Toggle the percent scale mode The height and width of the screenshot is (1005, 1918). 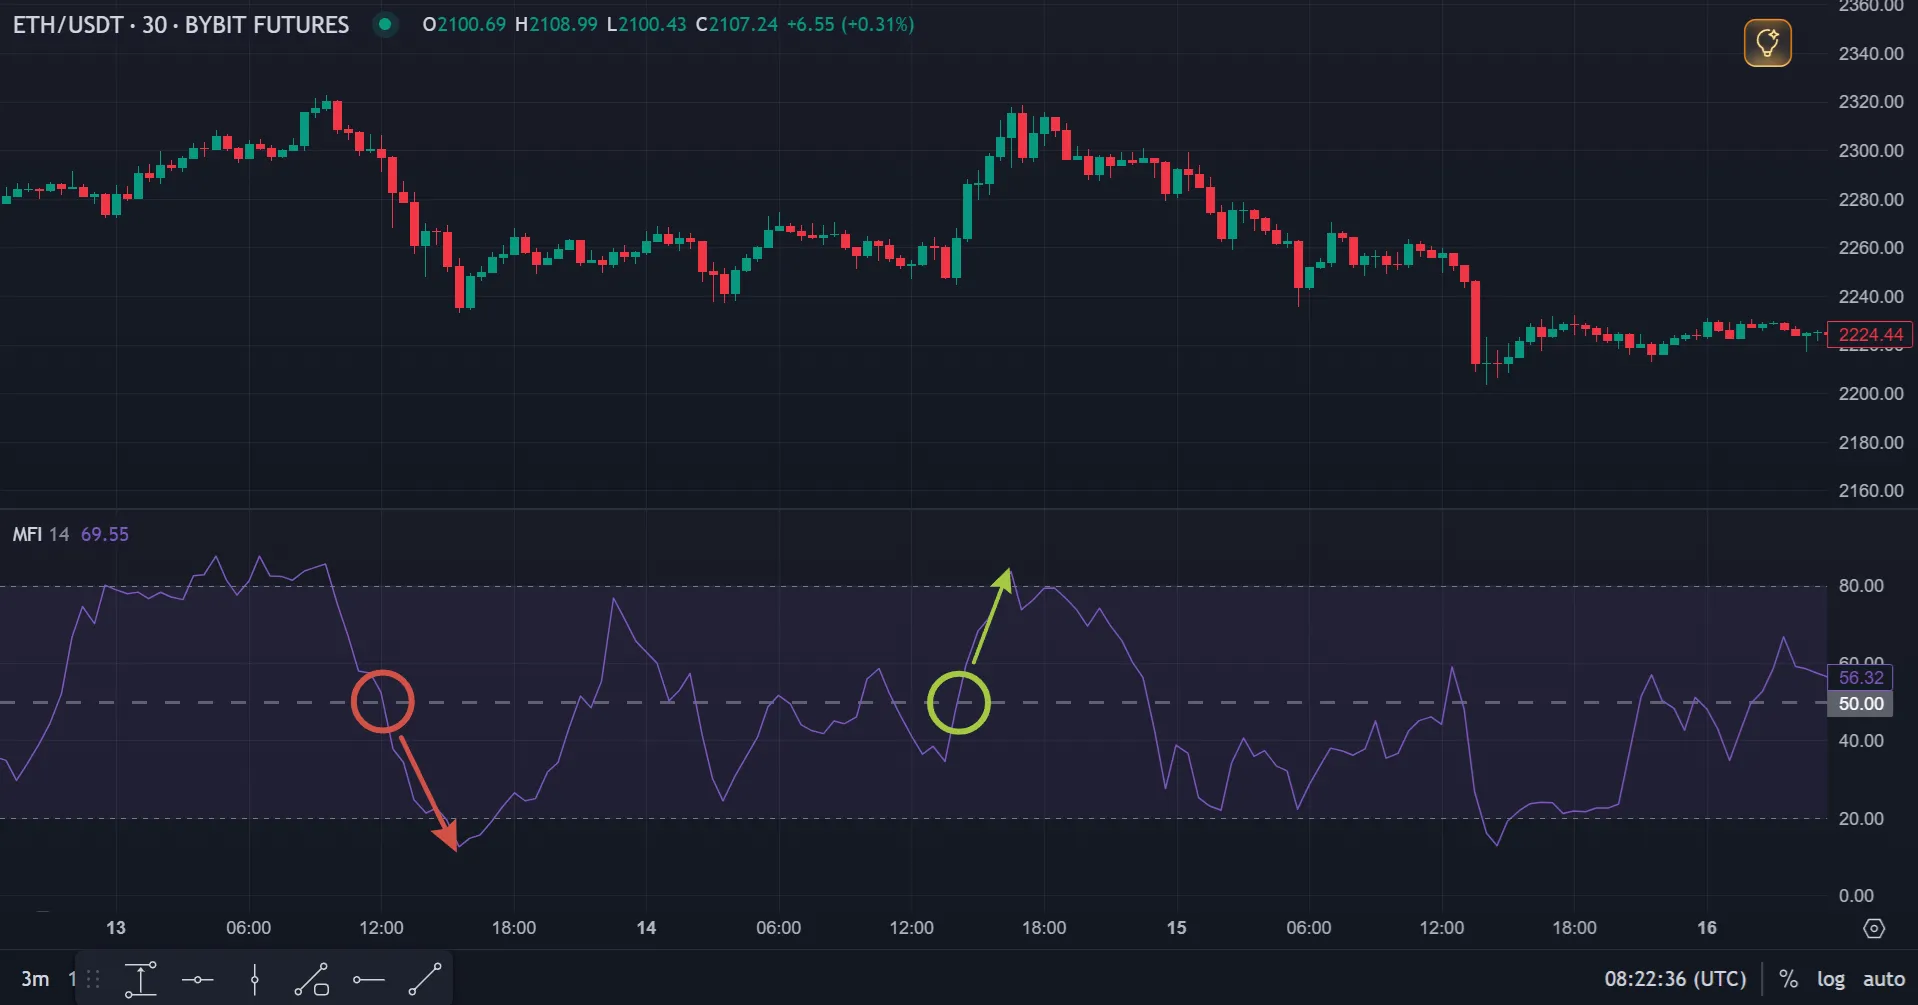click(x=1788, y=979)
